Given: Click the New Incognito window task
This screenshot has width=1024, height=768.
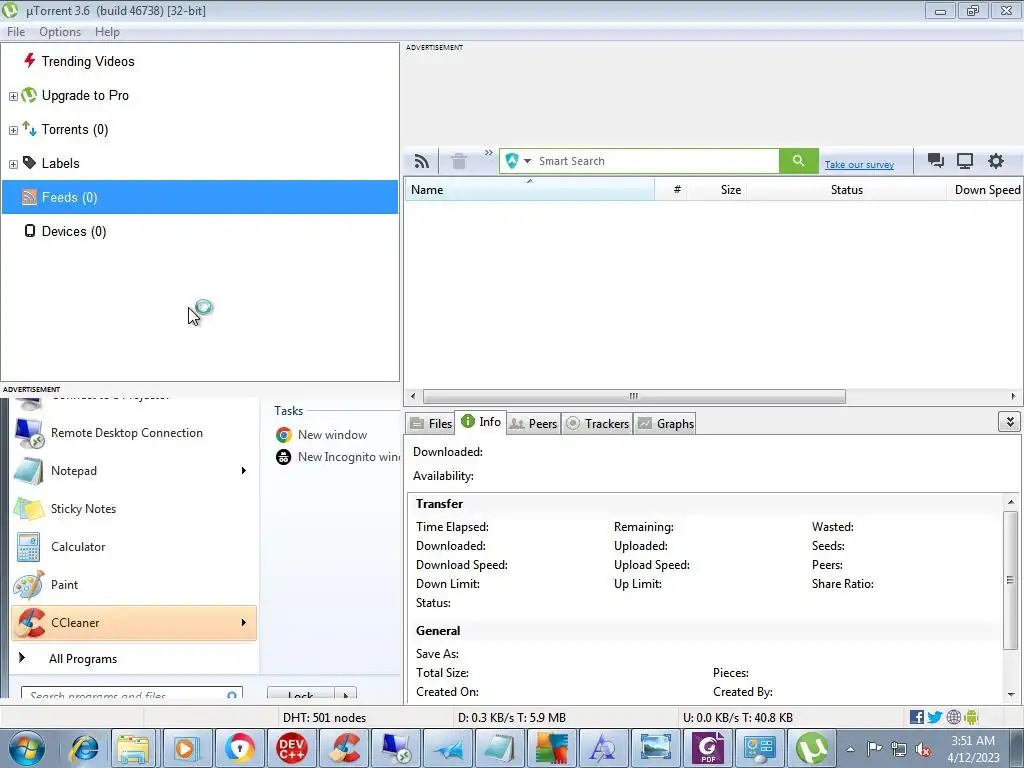Looking at the screenshot, I should coord(338,457).
